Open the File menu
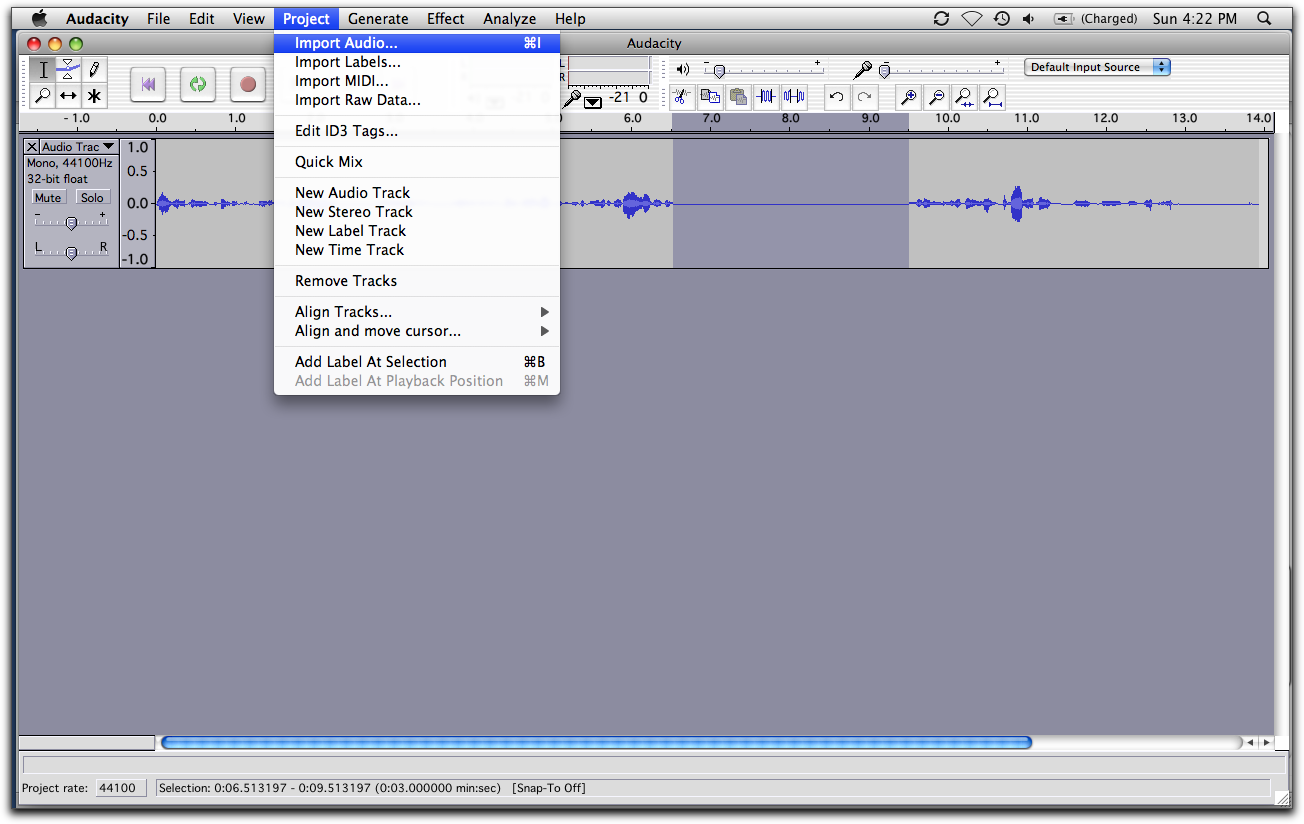The height and width of the screenshot is (824, 1304). [x=158, y=19]
